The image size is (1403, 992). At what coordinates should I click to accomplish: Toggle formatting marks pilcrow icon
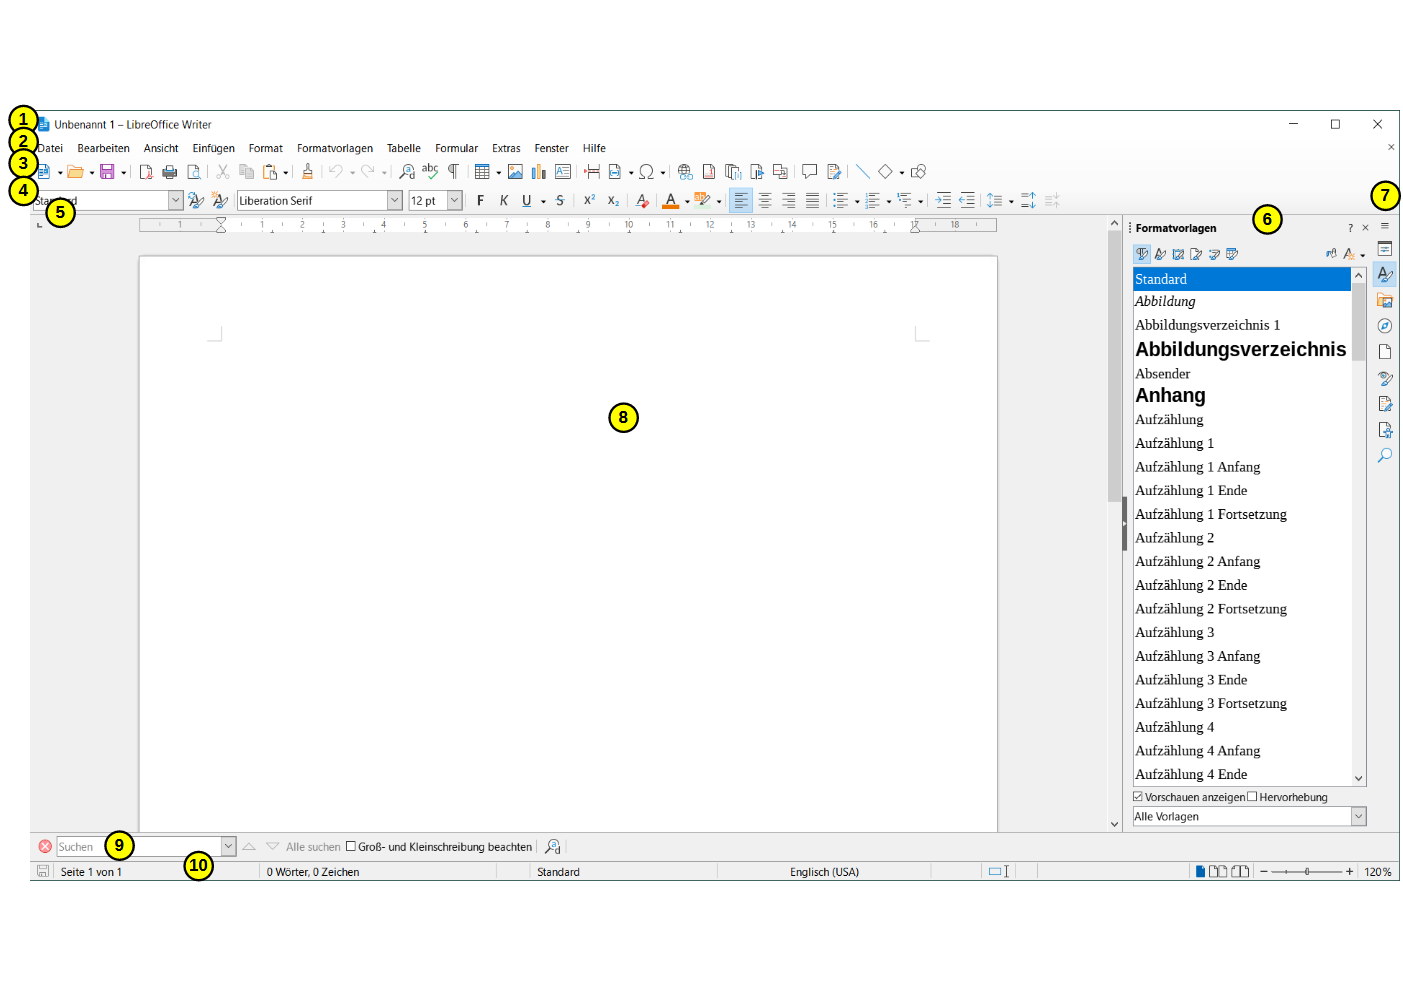pos(453,172)
